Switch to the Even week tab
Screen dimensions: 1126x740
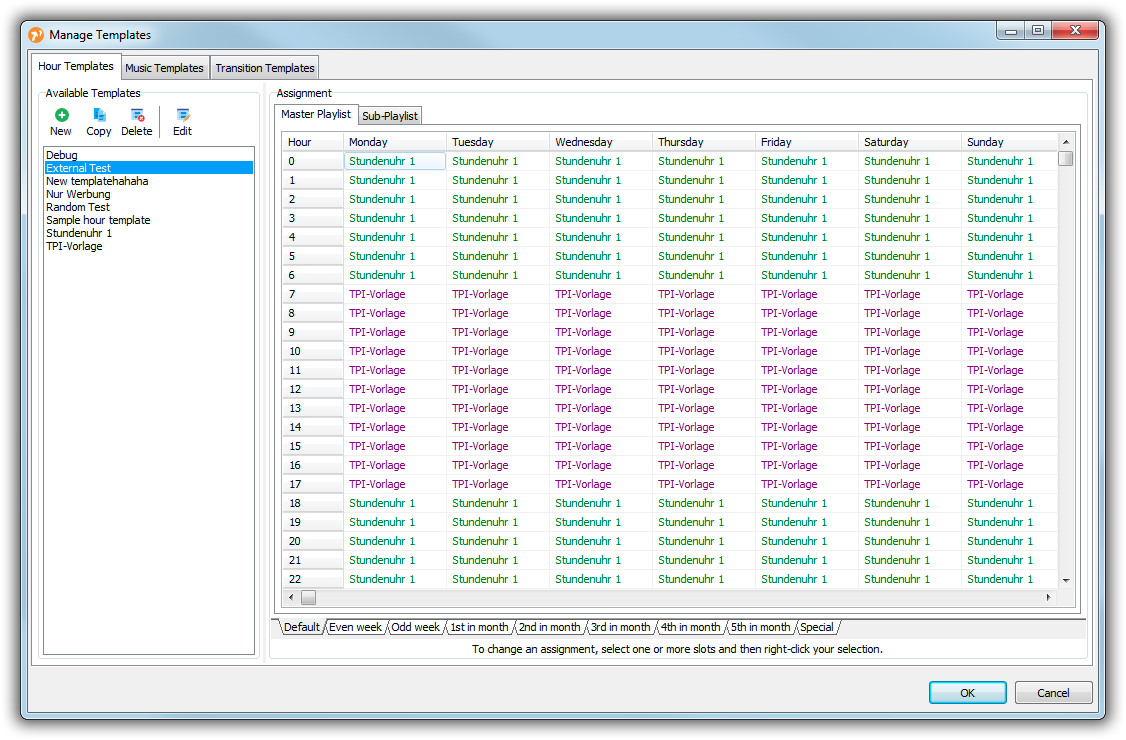tap(355, 627)
